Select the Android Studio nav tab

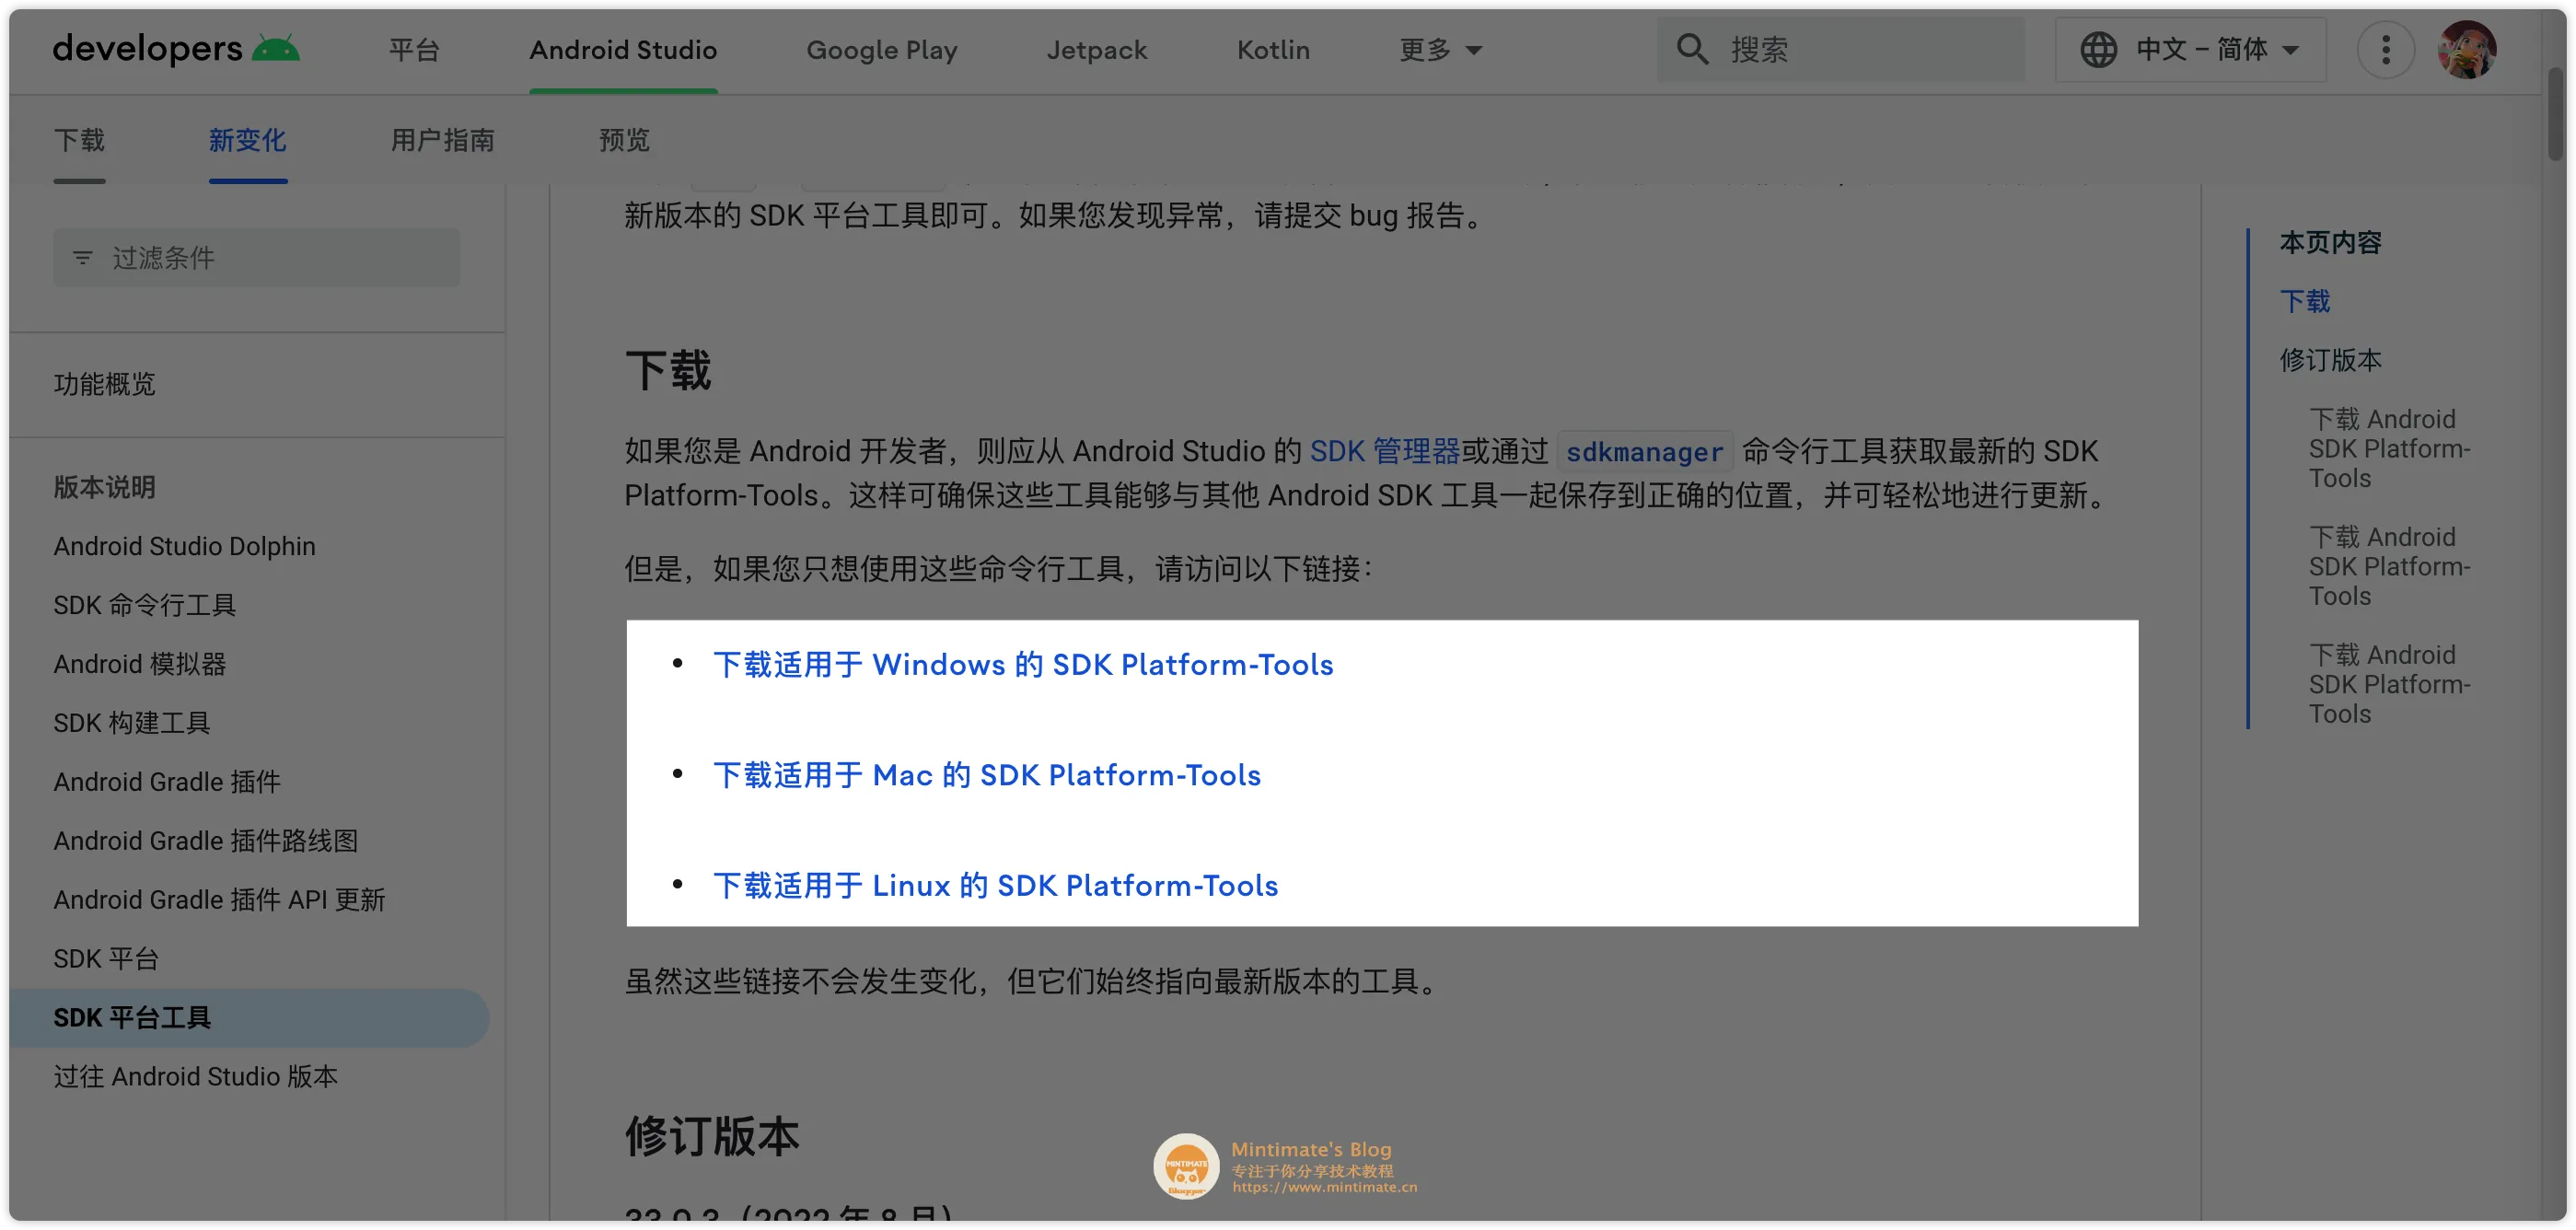click(623, 49)
